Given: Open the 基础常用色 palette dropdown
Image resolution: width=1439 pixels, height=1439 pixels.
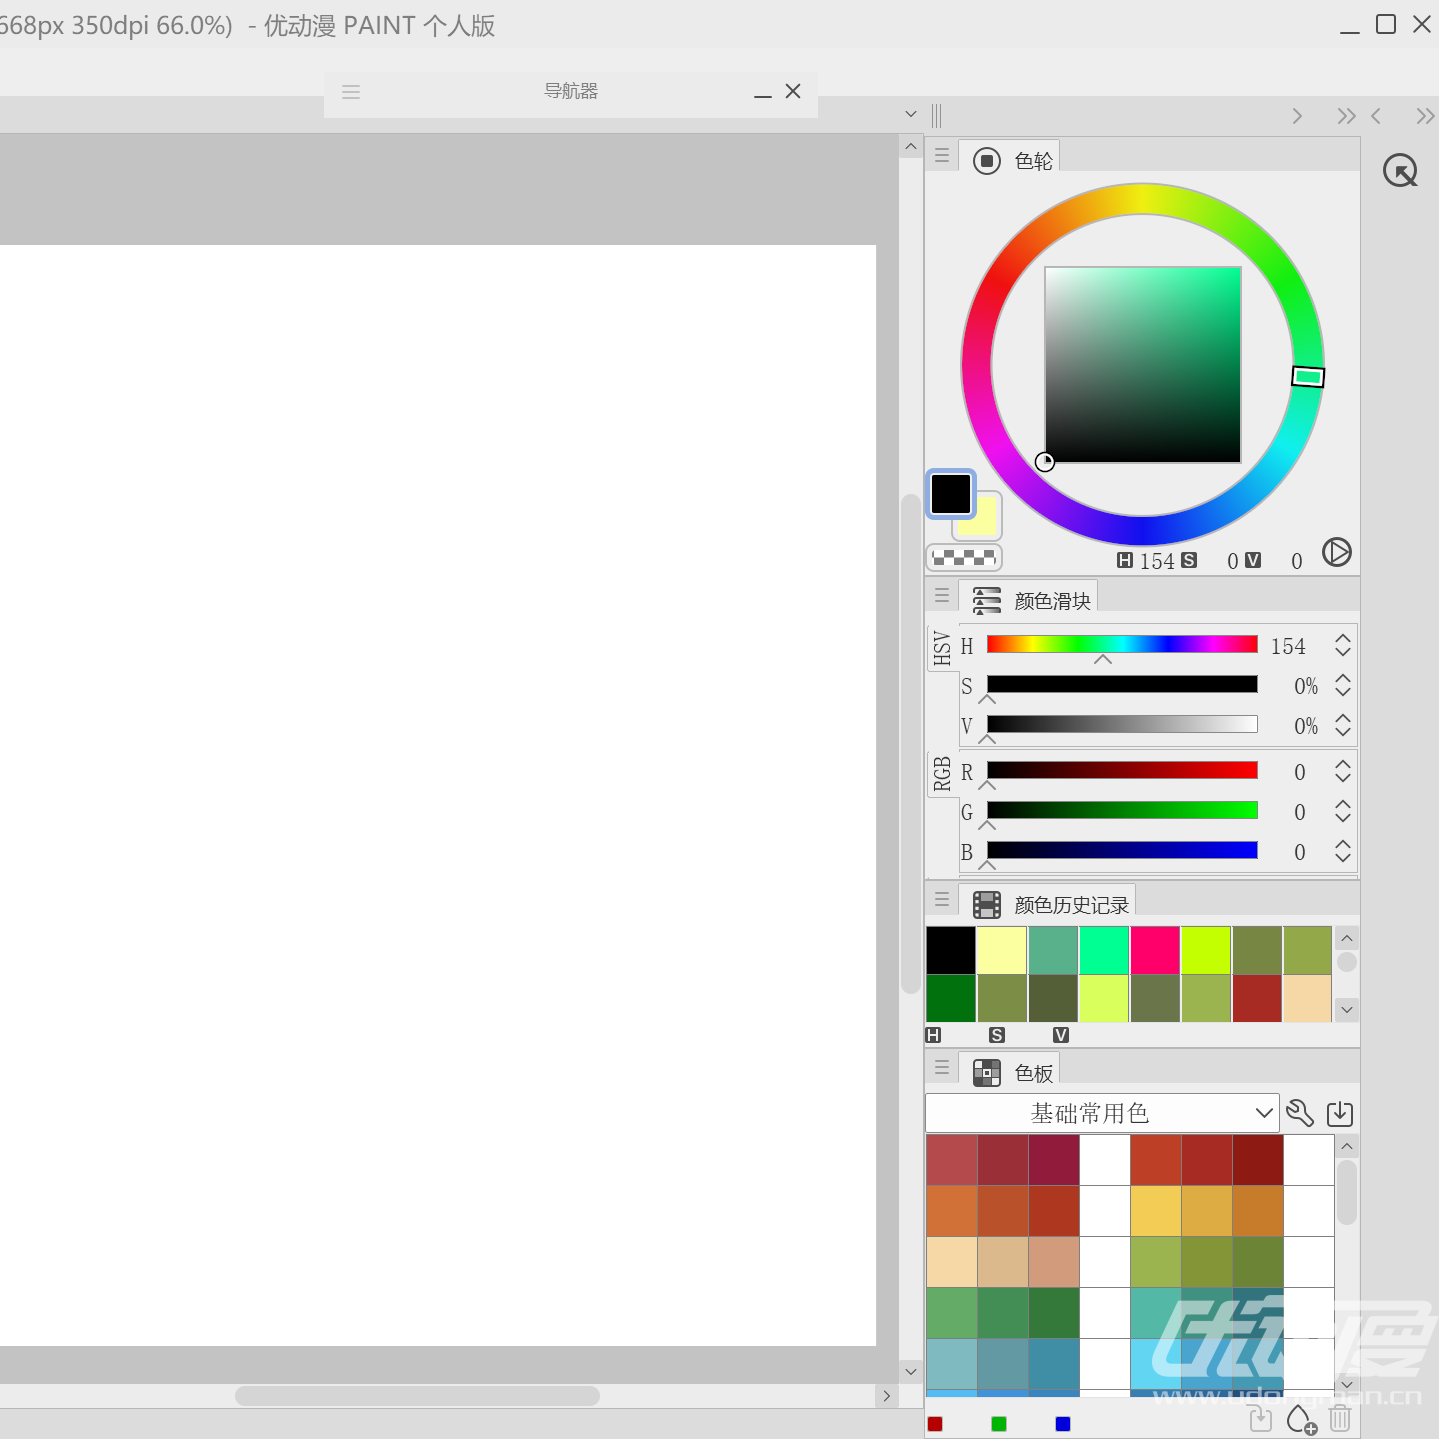Looking at the screenshot, I should tap(1102, 1113).
